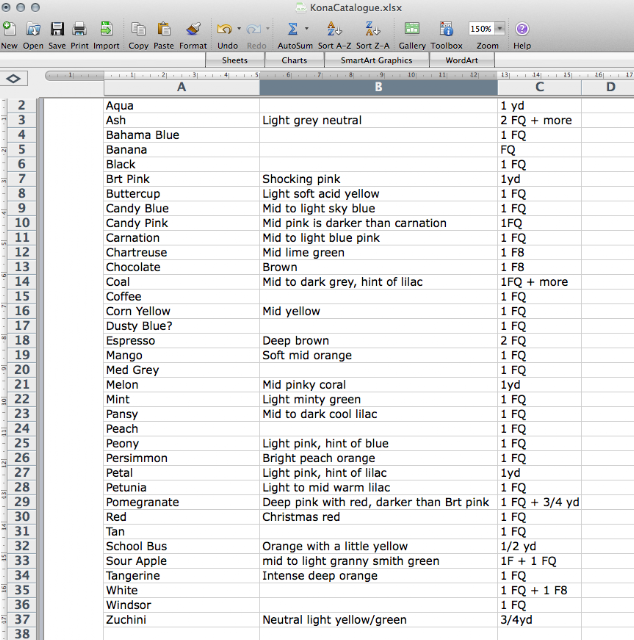Click the New workbook icon
634x640 pixels.
coord(9,29)
